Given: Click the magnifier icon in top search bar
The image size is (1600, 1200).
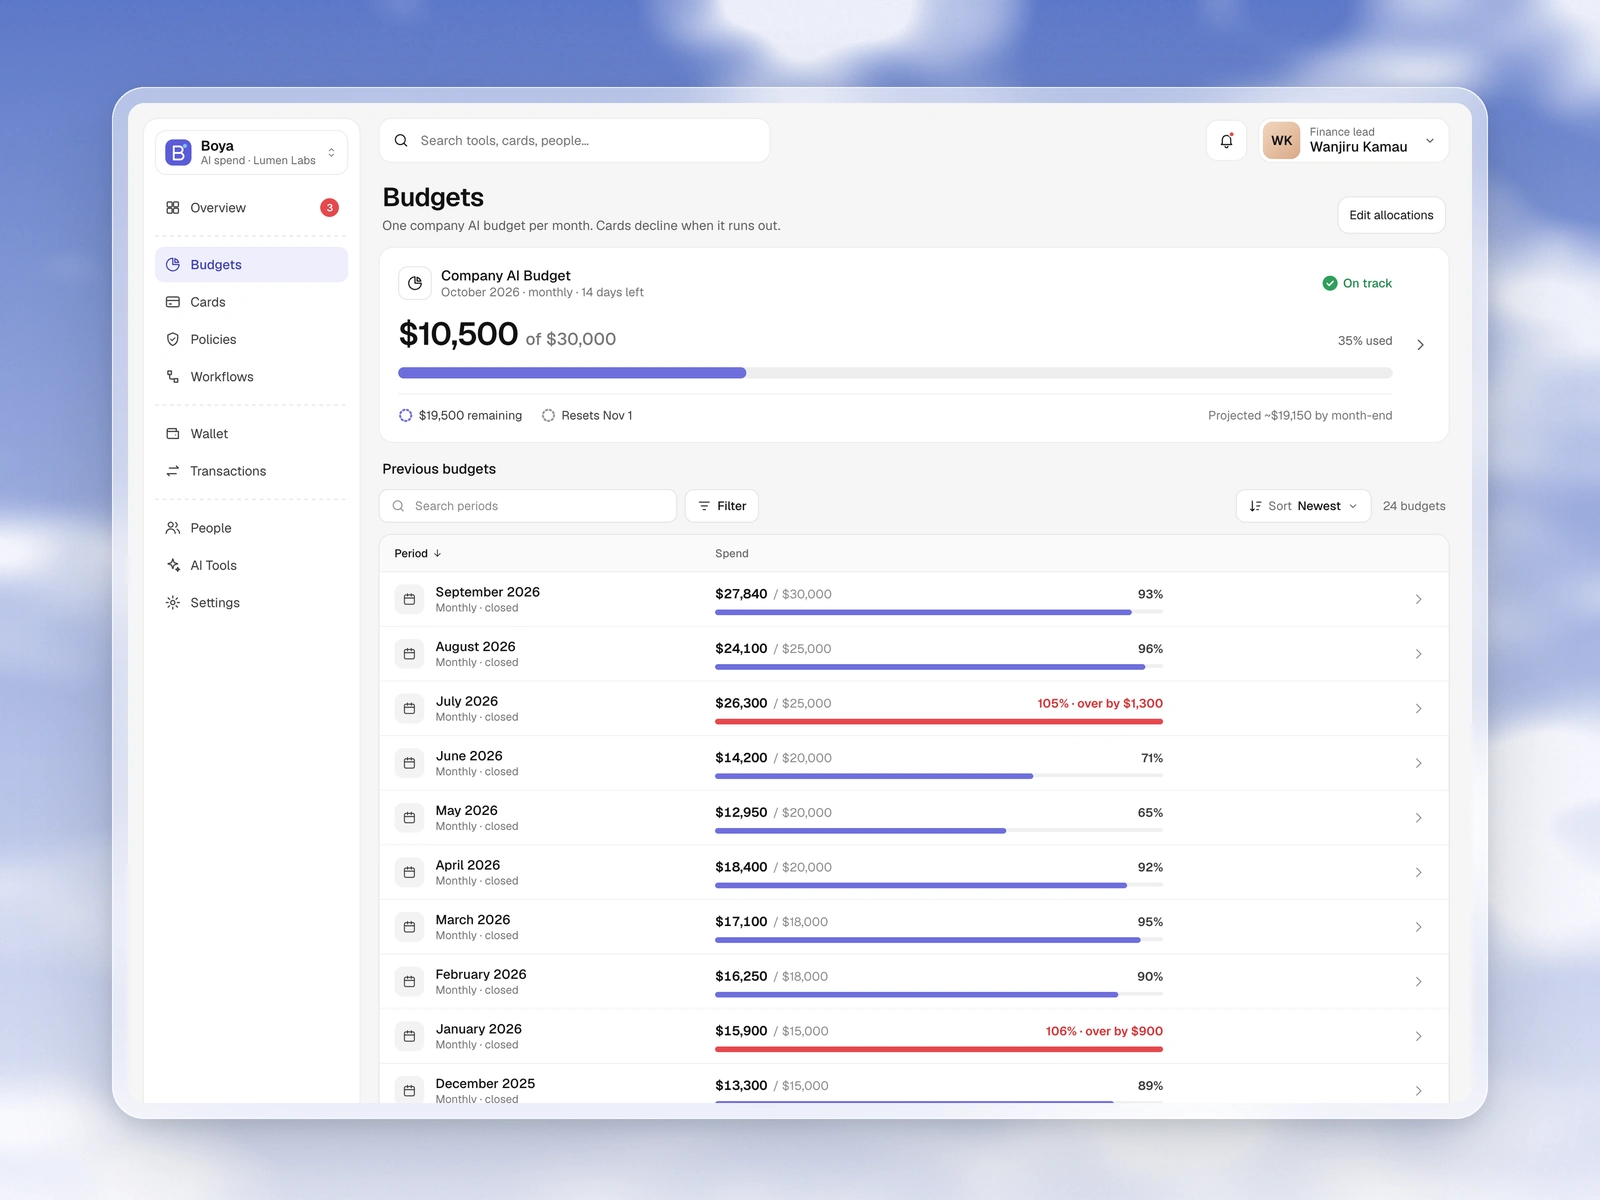Looking at the screenshot, I should [401, 141].
